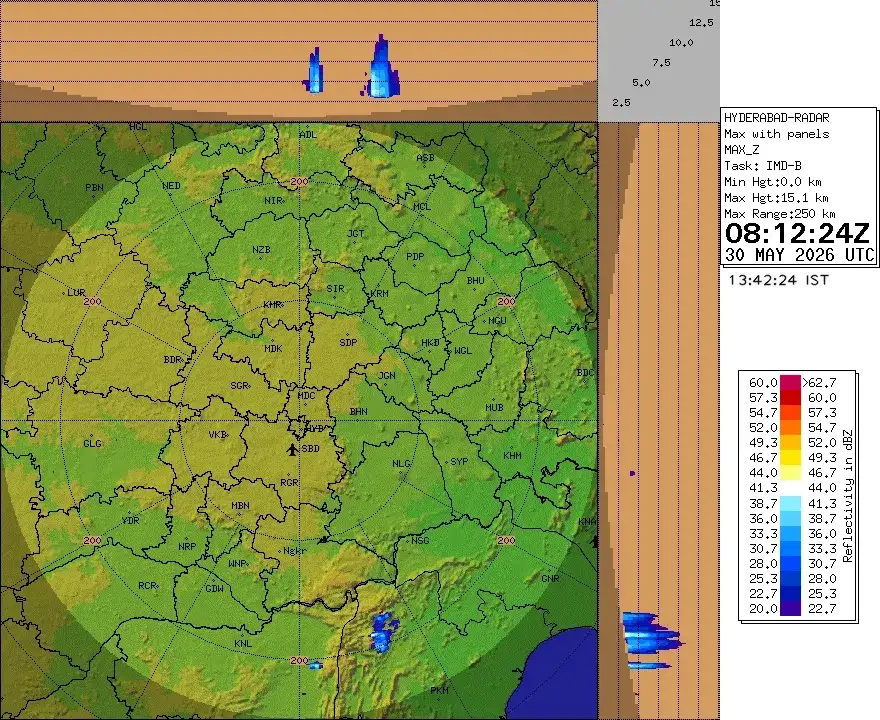The height and width of the screenshot is (720, 880).
Task: Click the KNL station label
Action: (243, 644)
